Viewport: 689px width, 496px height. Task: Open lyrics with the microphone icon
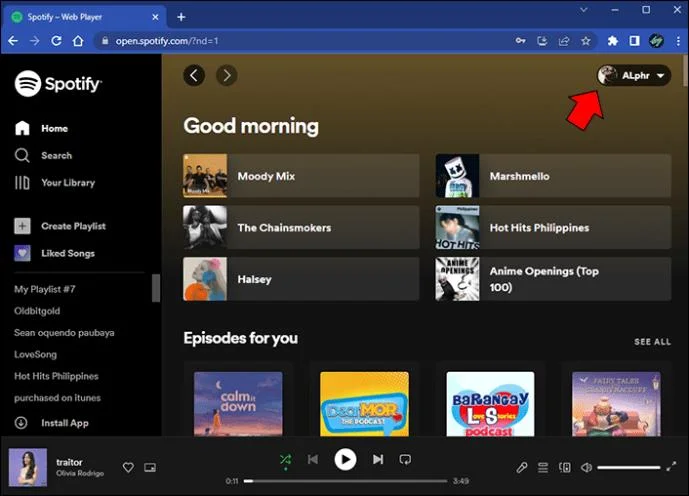coord(522,467)
